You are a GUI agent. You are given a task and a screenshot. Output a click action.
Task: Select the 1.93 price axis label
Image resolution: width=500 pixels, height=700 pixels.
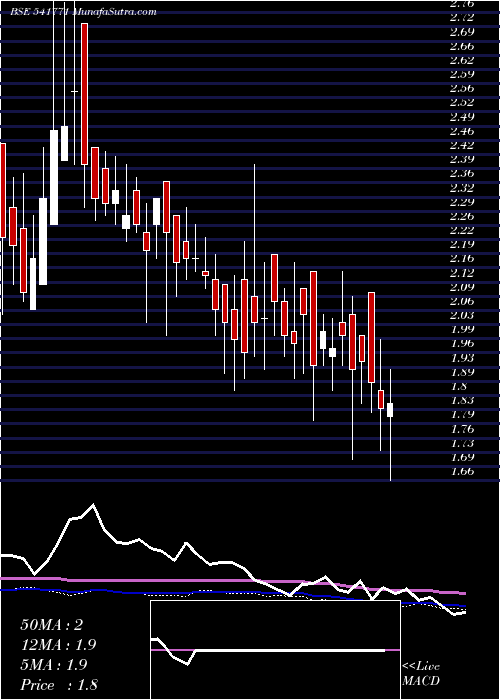(461, 358)
